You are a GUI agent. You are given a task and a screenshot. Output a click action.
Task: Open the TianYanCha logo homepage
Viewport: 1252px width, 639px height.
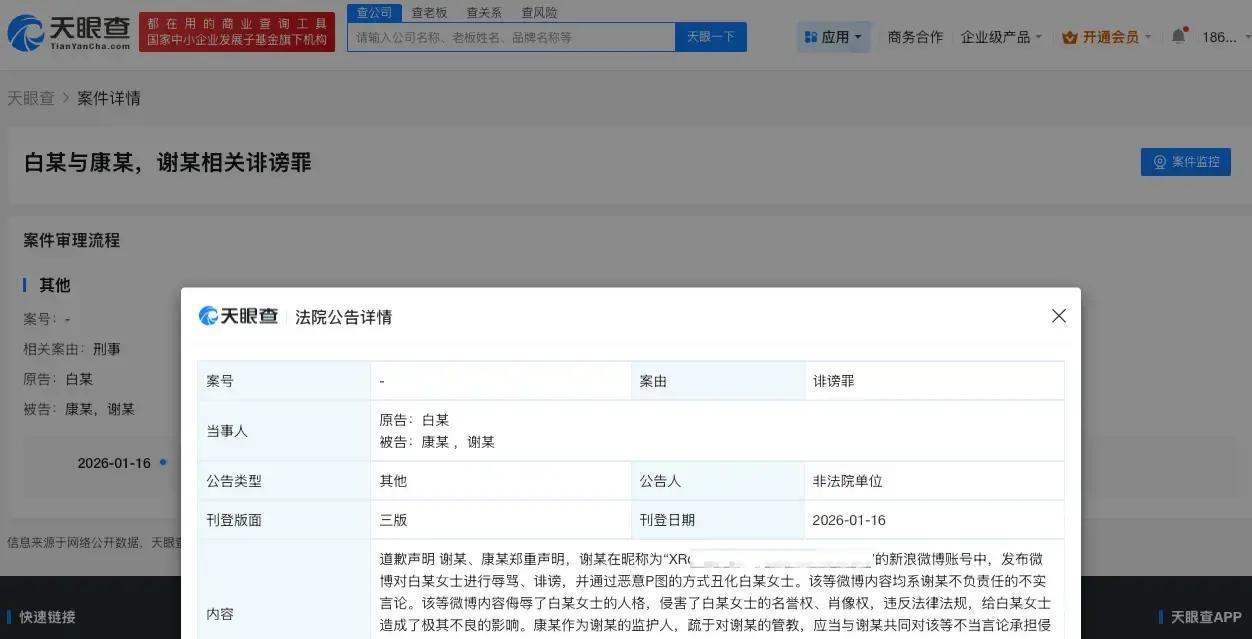68,33
